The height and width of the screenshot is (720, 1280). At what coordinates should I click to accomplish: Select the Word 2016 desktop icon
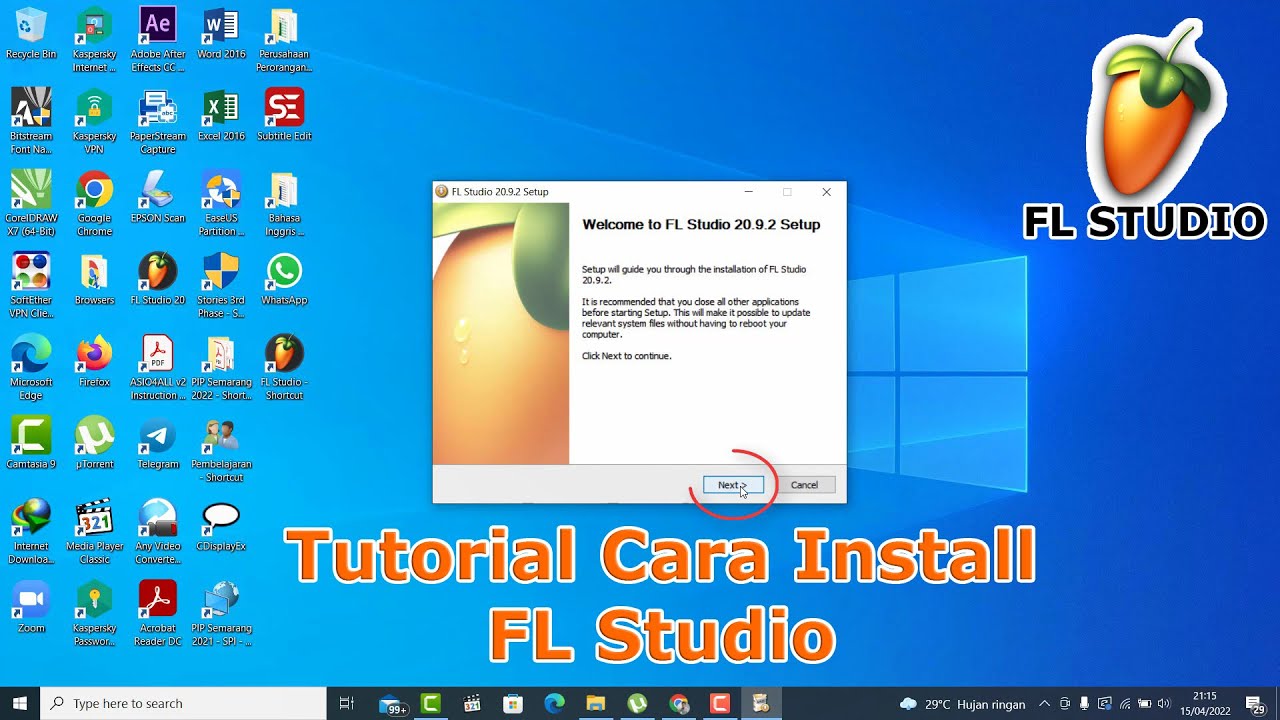[x=221, y=33]
